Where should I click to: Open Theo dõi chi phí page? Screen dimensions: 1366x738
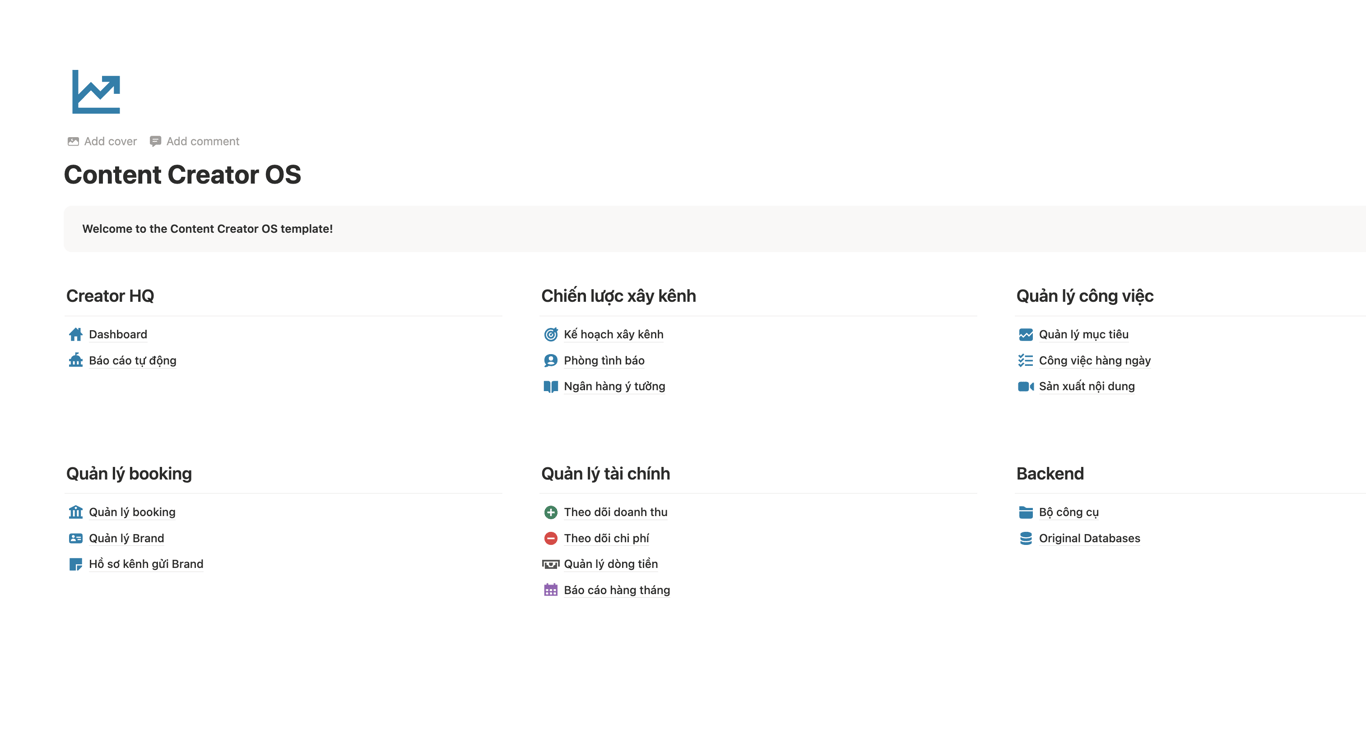pos(607,538)
